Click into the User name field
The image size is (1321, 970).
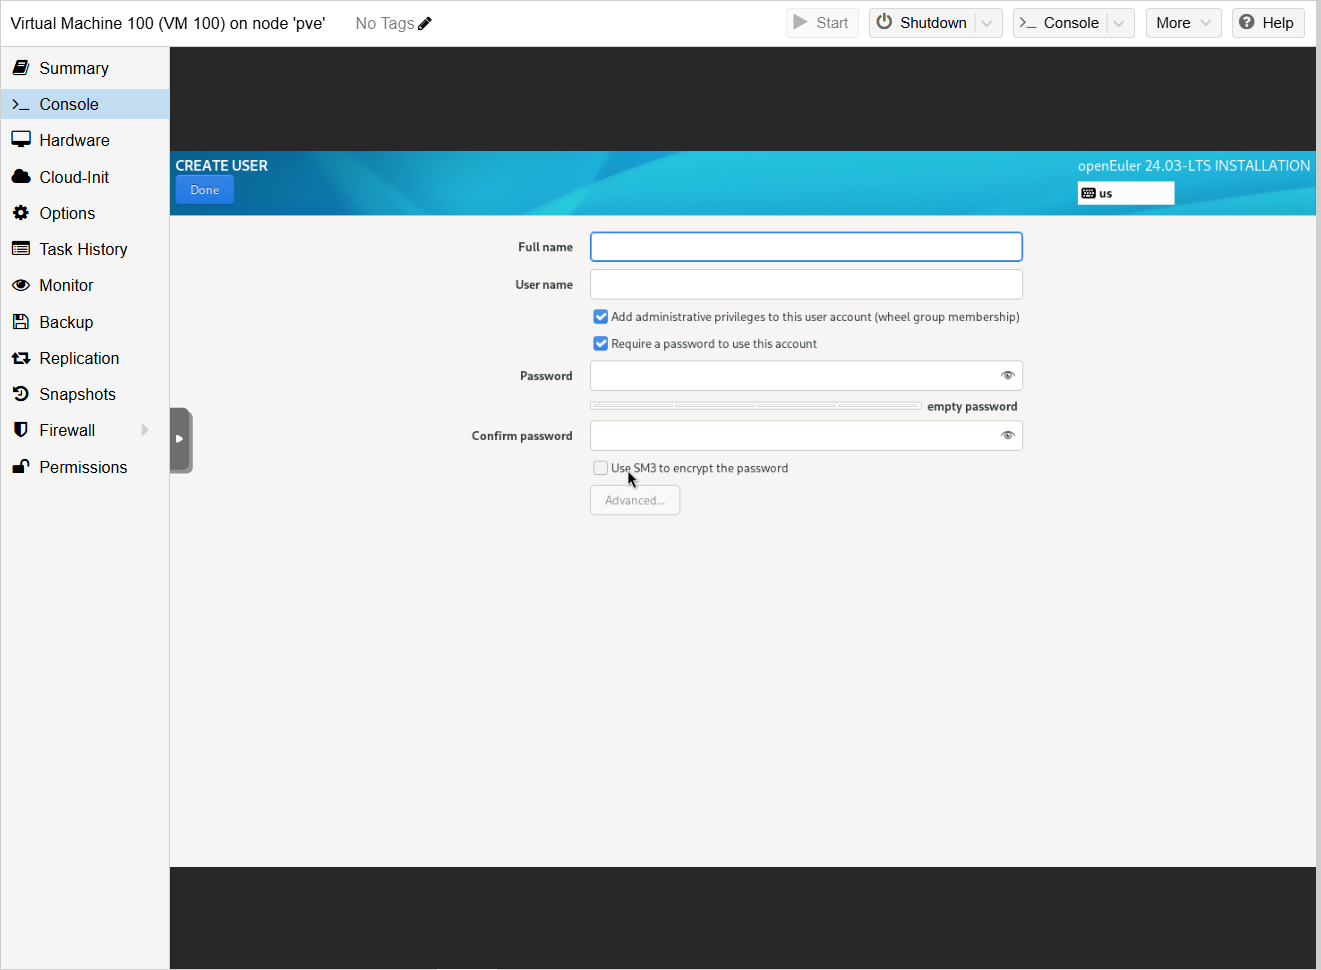pos(806,285)
